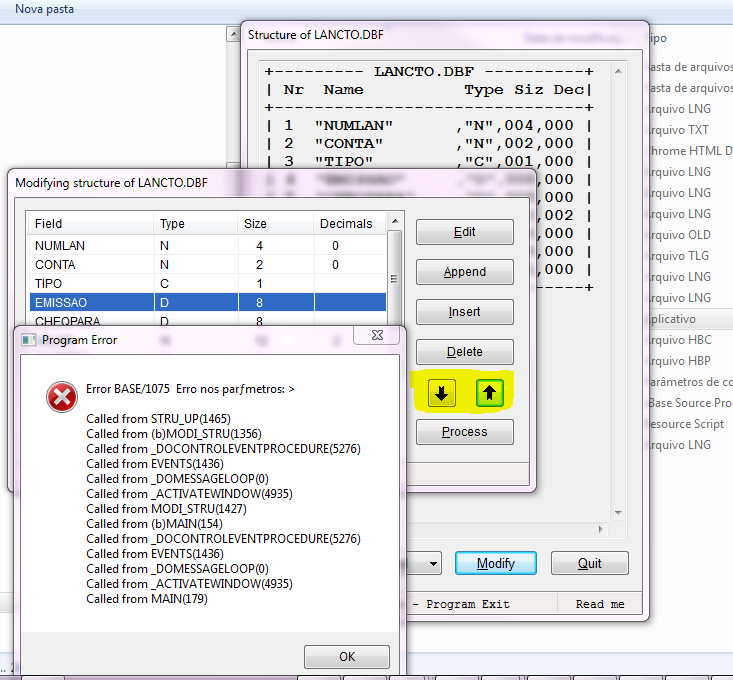Click the red error icon
The width and height of the screenshot is (733, 680).
click(x=62, y=397)
